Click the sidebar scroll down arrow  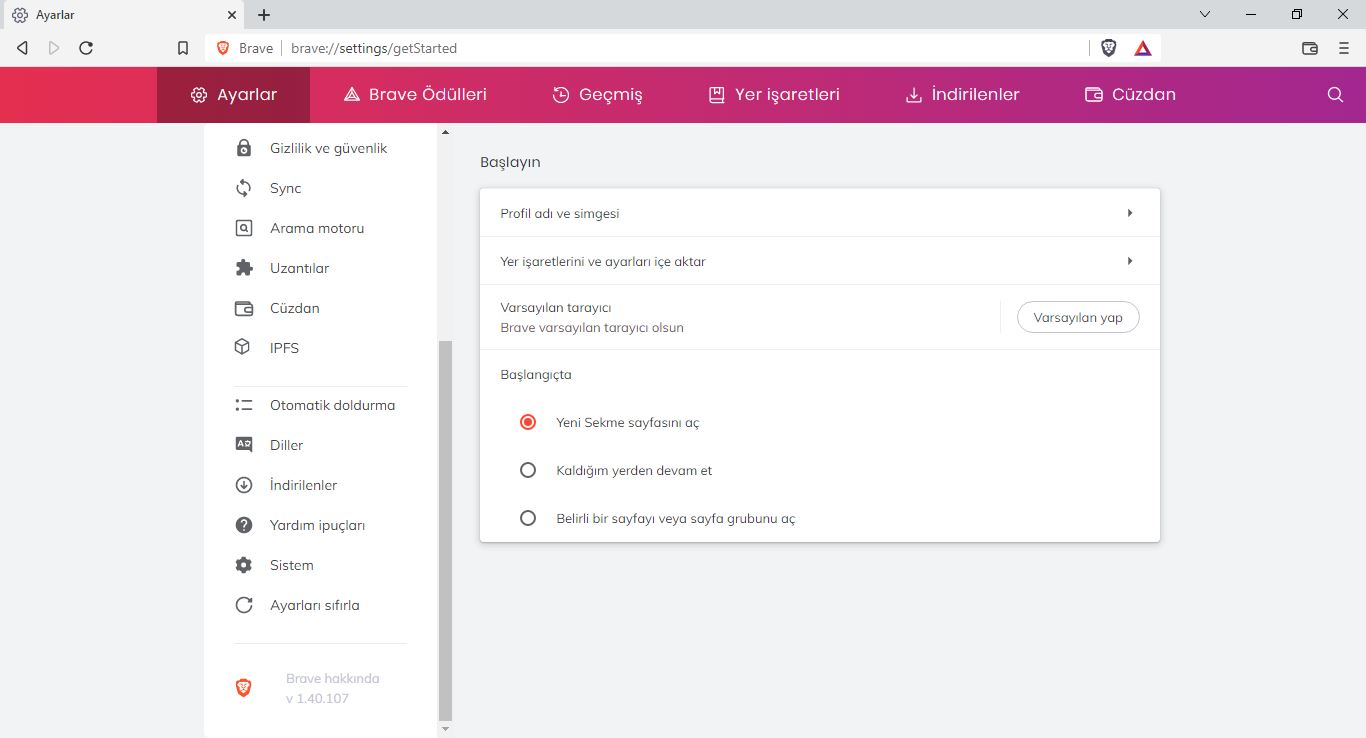click(x=446, y=730)
